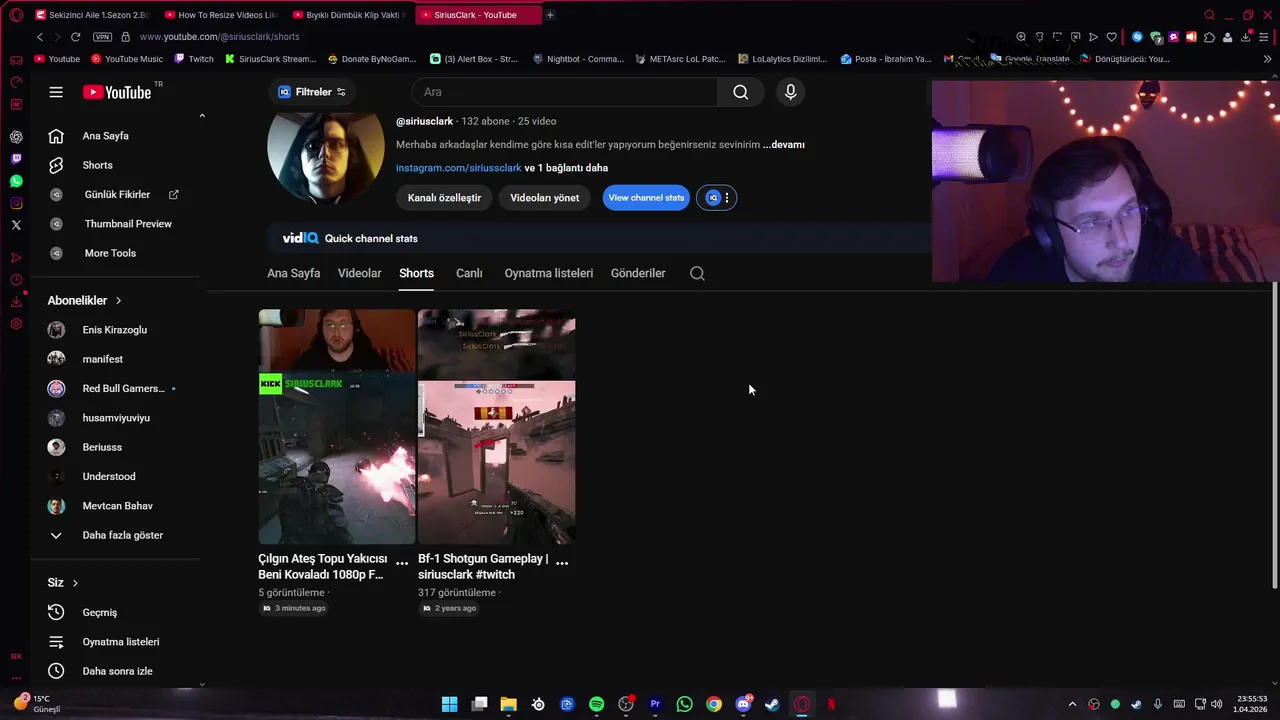Viewport: 1280px width, 720px height.
Task: Switch to Sekizinci Aile browser tab
Action: (91, 15)
